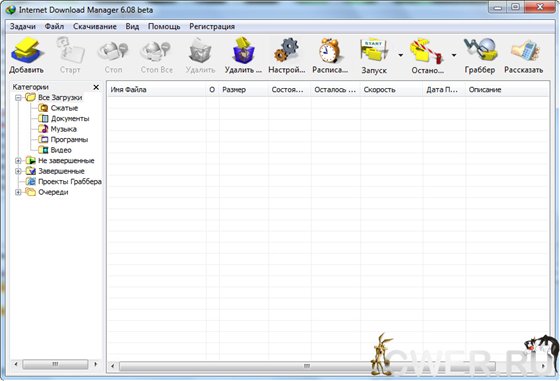Click the greyed Старт toolbar icon
The height and width of the screenshot is (381, 560).
point(70,51)
